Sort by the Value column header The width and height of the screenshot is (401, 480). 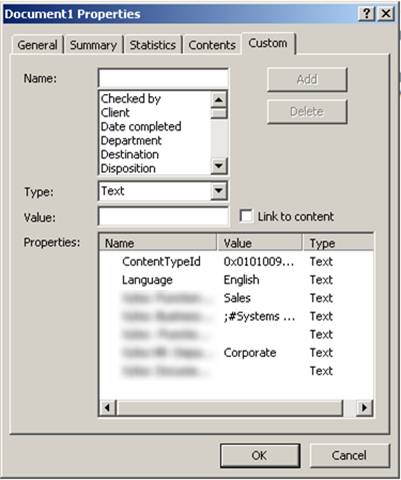pos(259,243)
